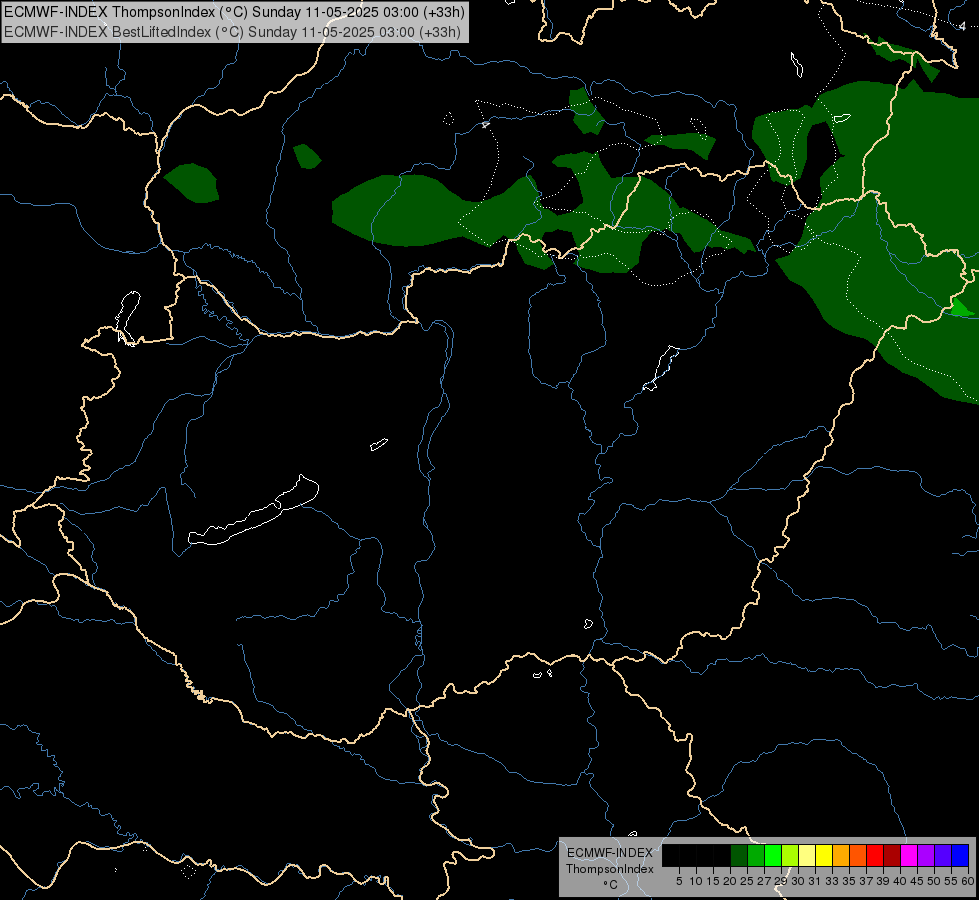Click the legend tick value '27'

[x=764, y=881]
